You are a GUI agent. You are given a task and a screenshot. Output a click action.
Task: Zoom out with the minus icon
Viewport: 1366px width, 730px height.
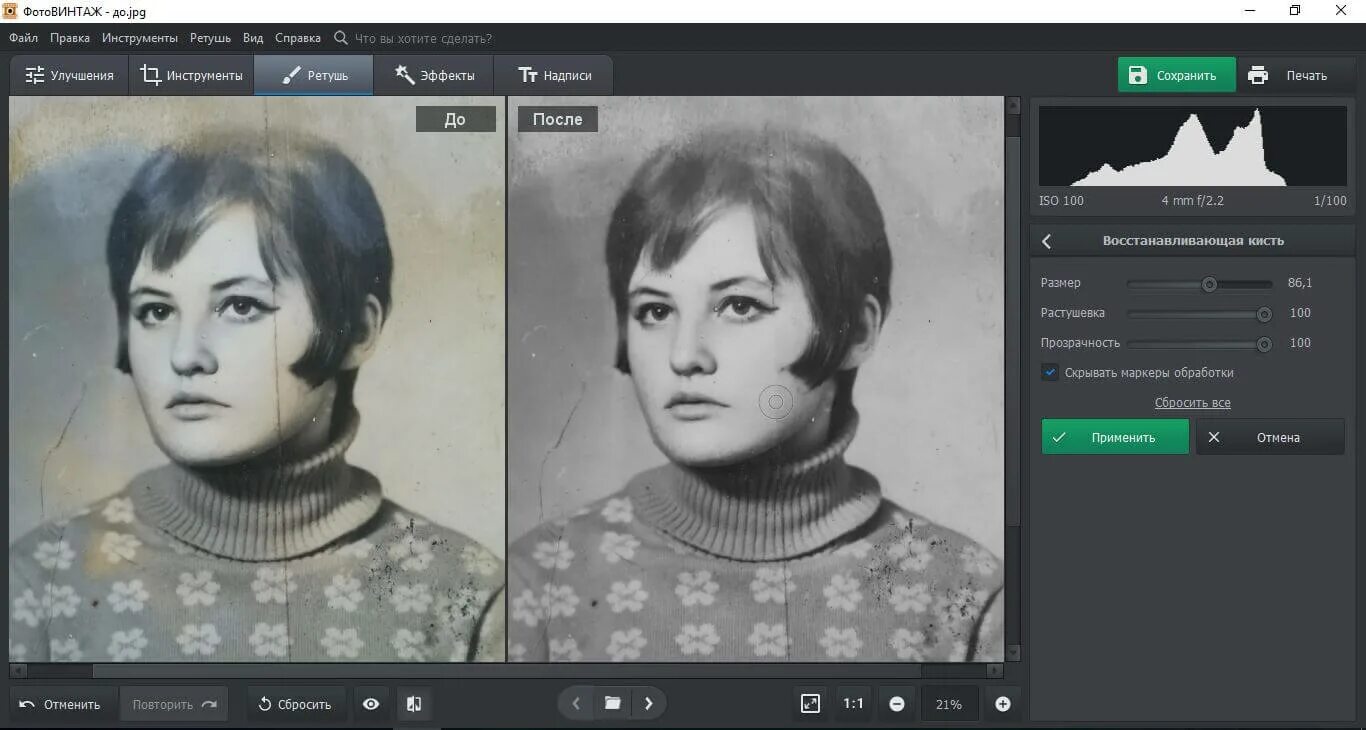click(897, 704)
